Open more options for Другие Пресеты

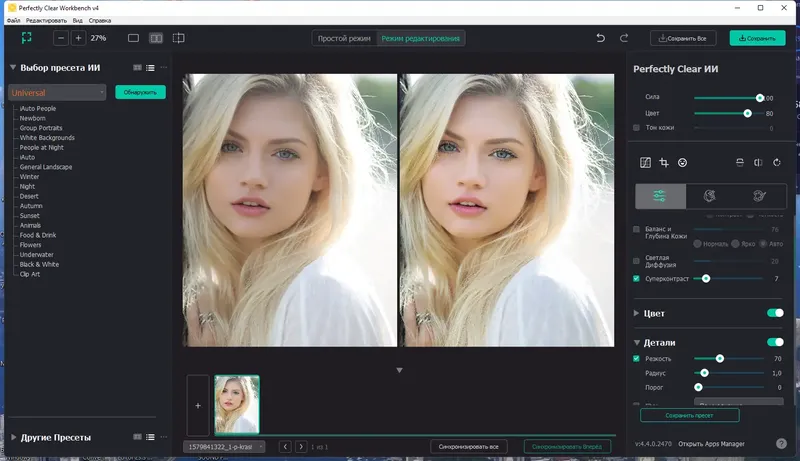[164, 437]
